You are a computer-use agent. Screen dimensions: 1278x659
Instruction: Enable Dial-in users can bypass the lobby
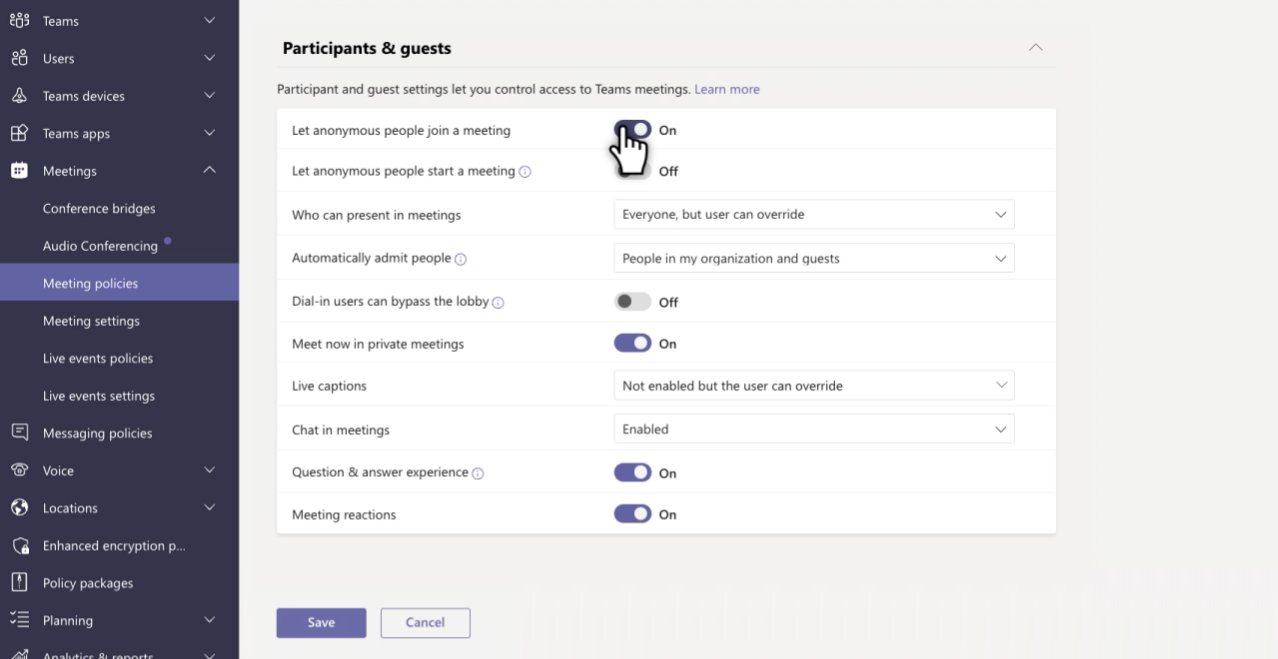(632, 302)
